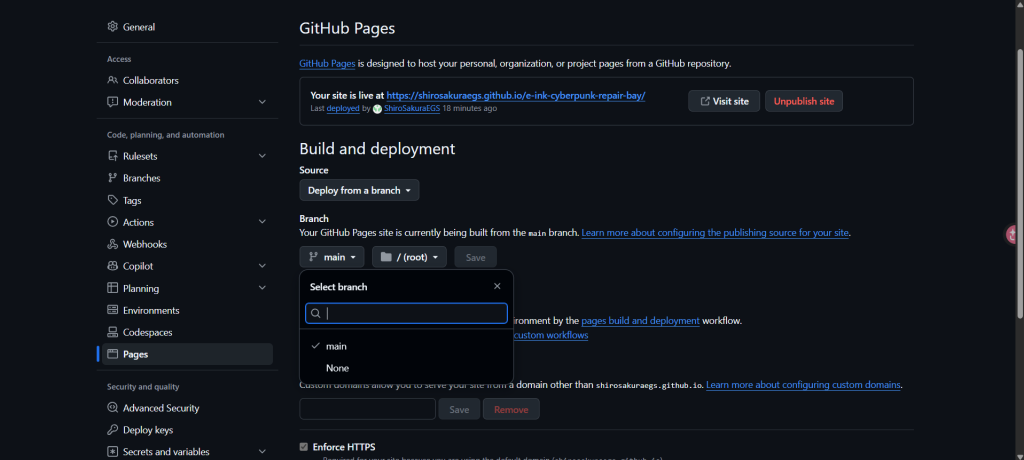Click the ShiroSakuraEGS avatar icon
This screenshot has width=1024, height=460.
tap(377, 108)
